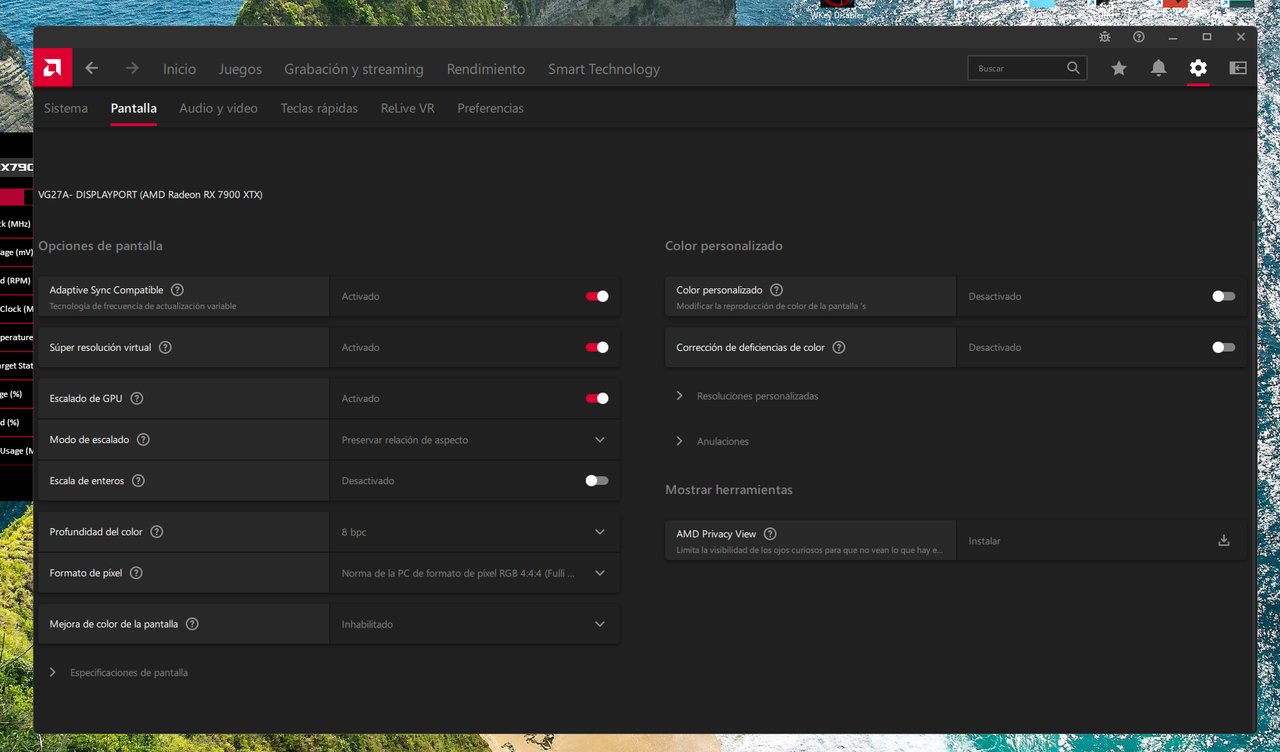Select the Pantalla tab
1280x752 pixels.
(134, 108)
